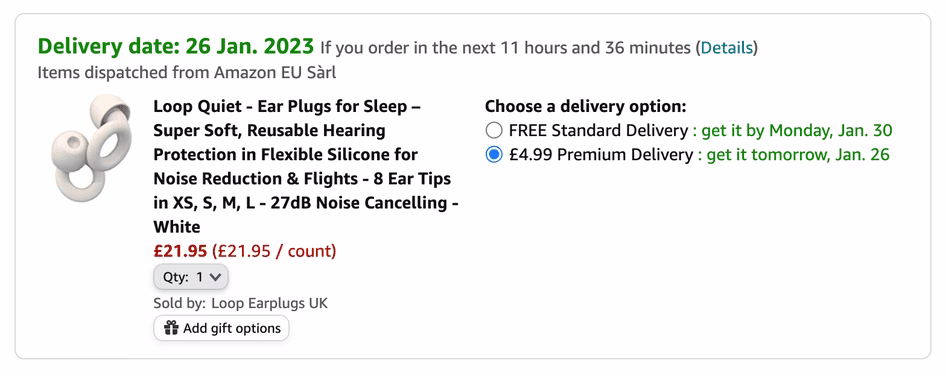Click the gift box icon
Screen dimensions: 946x376
click(171, 328)
